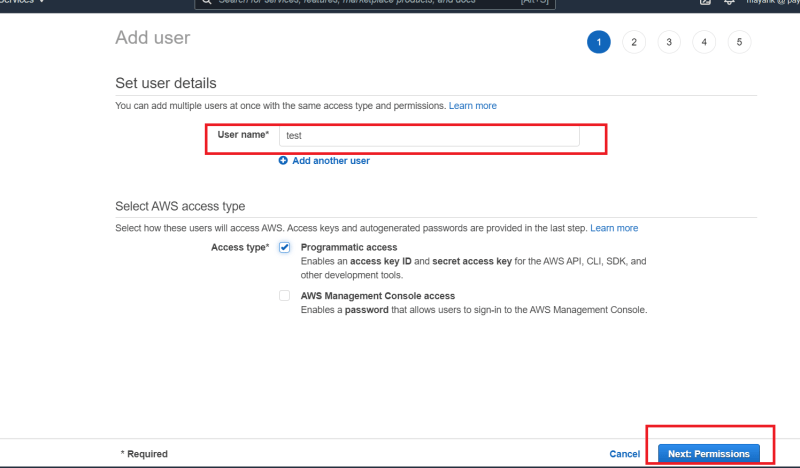800x468 pixels.
Task: Open Learn more link under access type
Action: click(614, 228)
